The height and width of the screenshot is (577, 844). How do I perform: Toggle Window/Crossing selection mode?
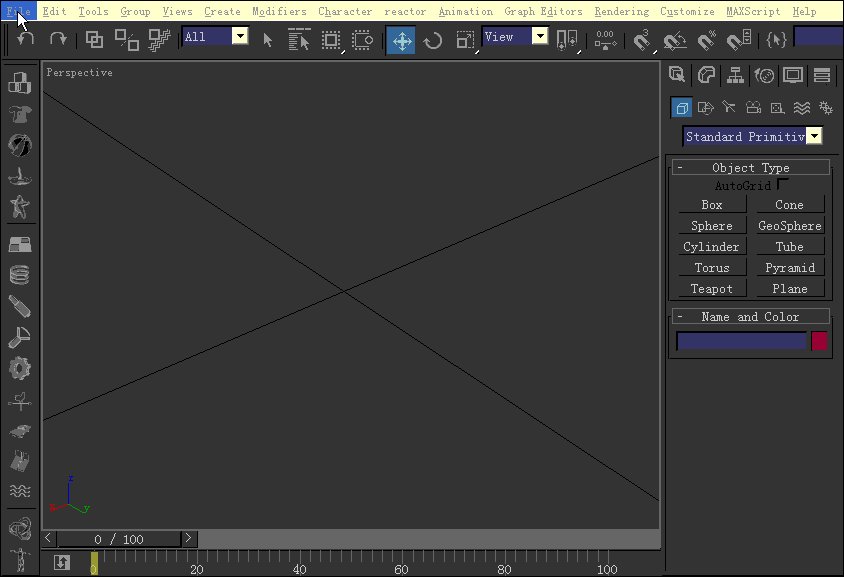tap(362, 40)
